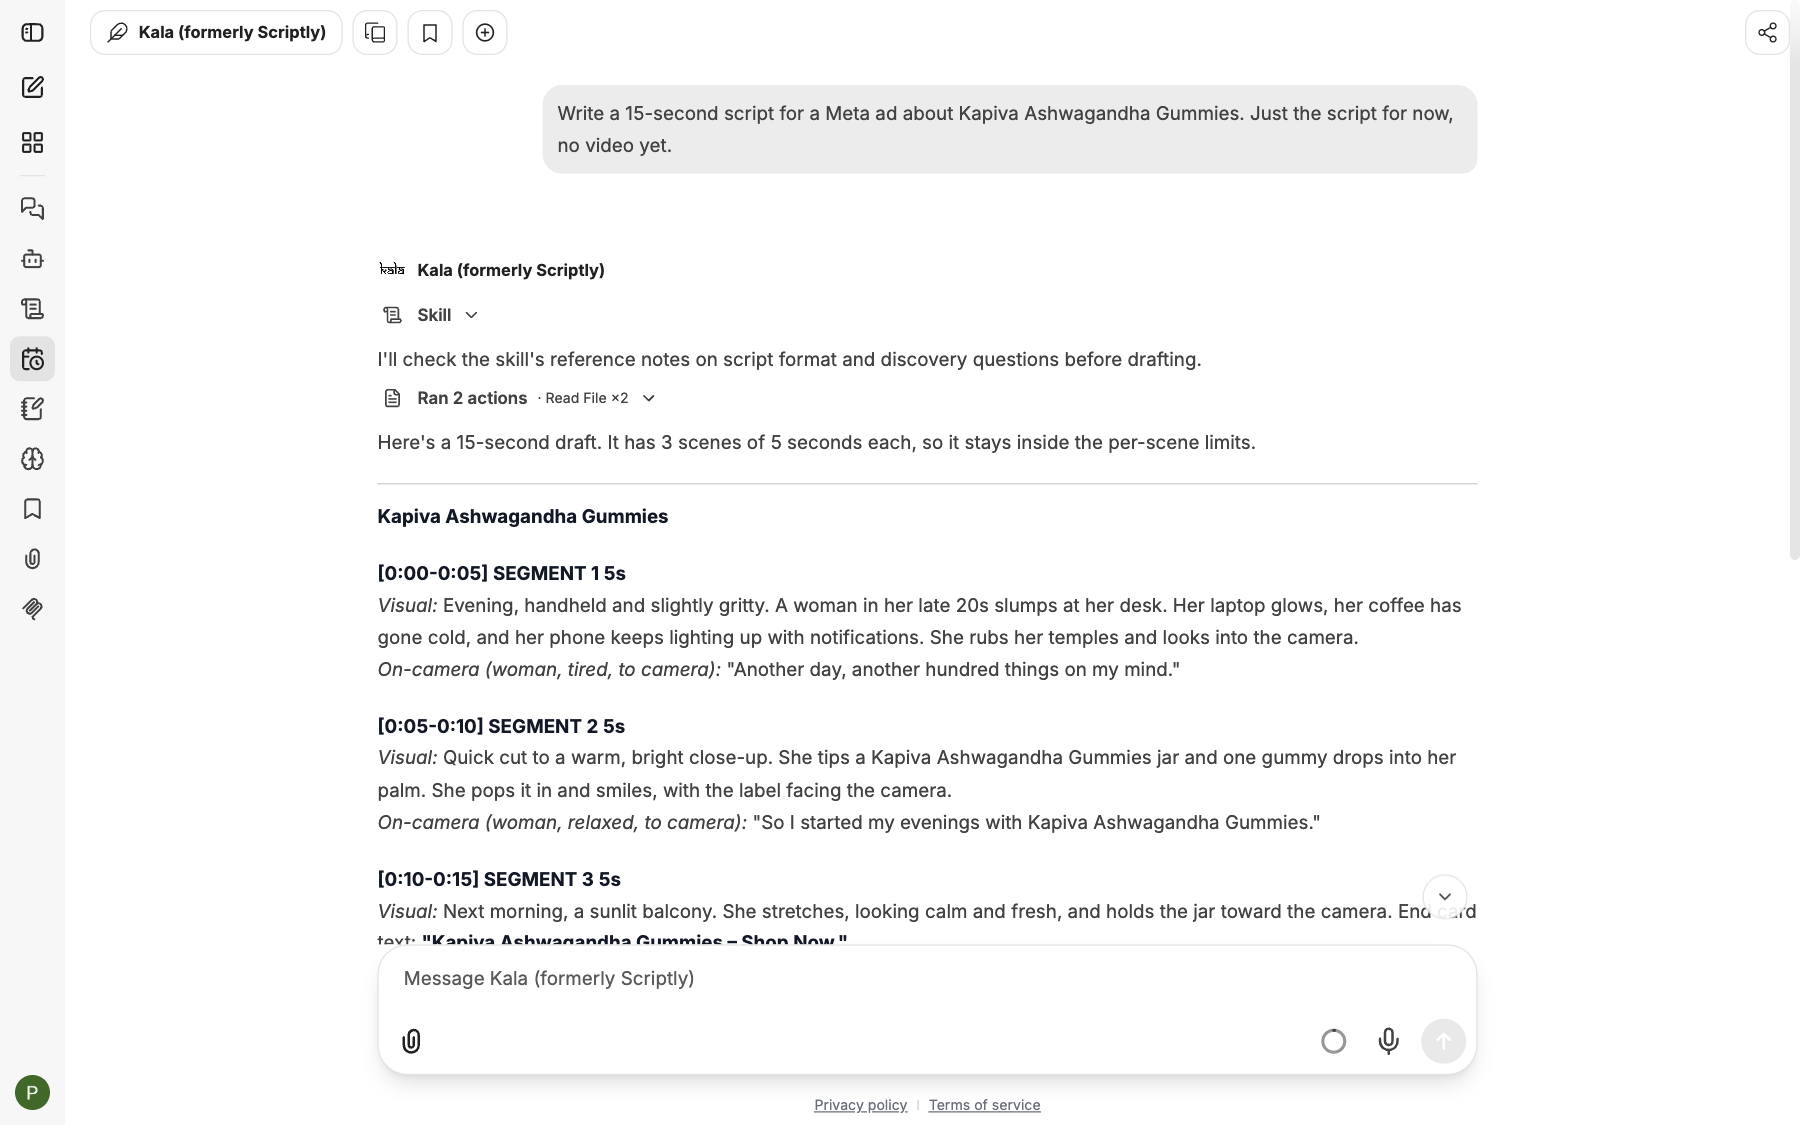Open the calendar clock scheduled tasks icon

(32, 359)
